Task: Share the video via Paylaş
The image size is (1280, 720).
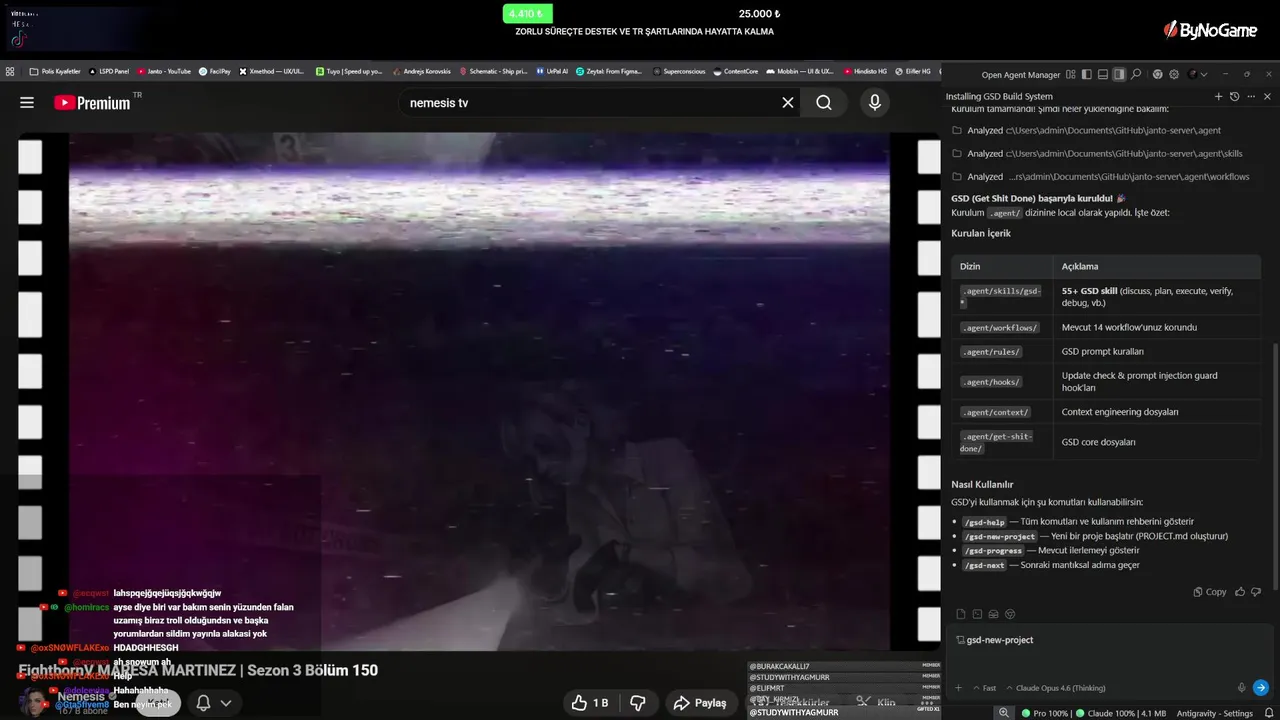Action: click(x=700, y=703)
